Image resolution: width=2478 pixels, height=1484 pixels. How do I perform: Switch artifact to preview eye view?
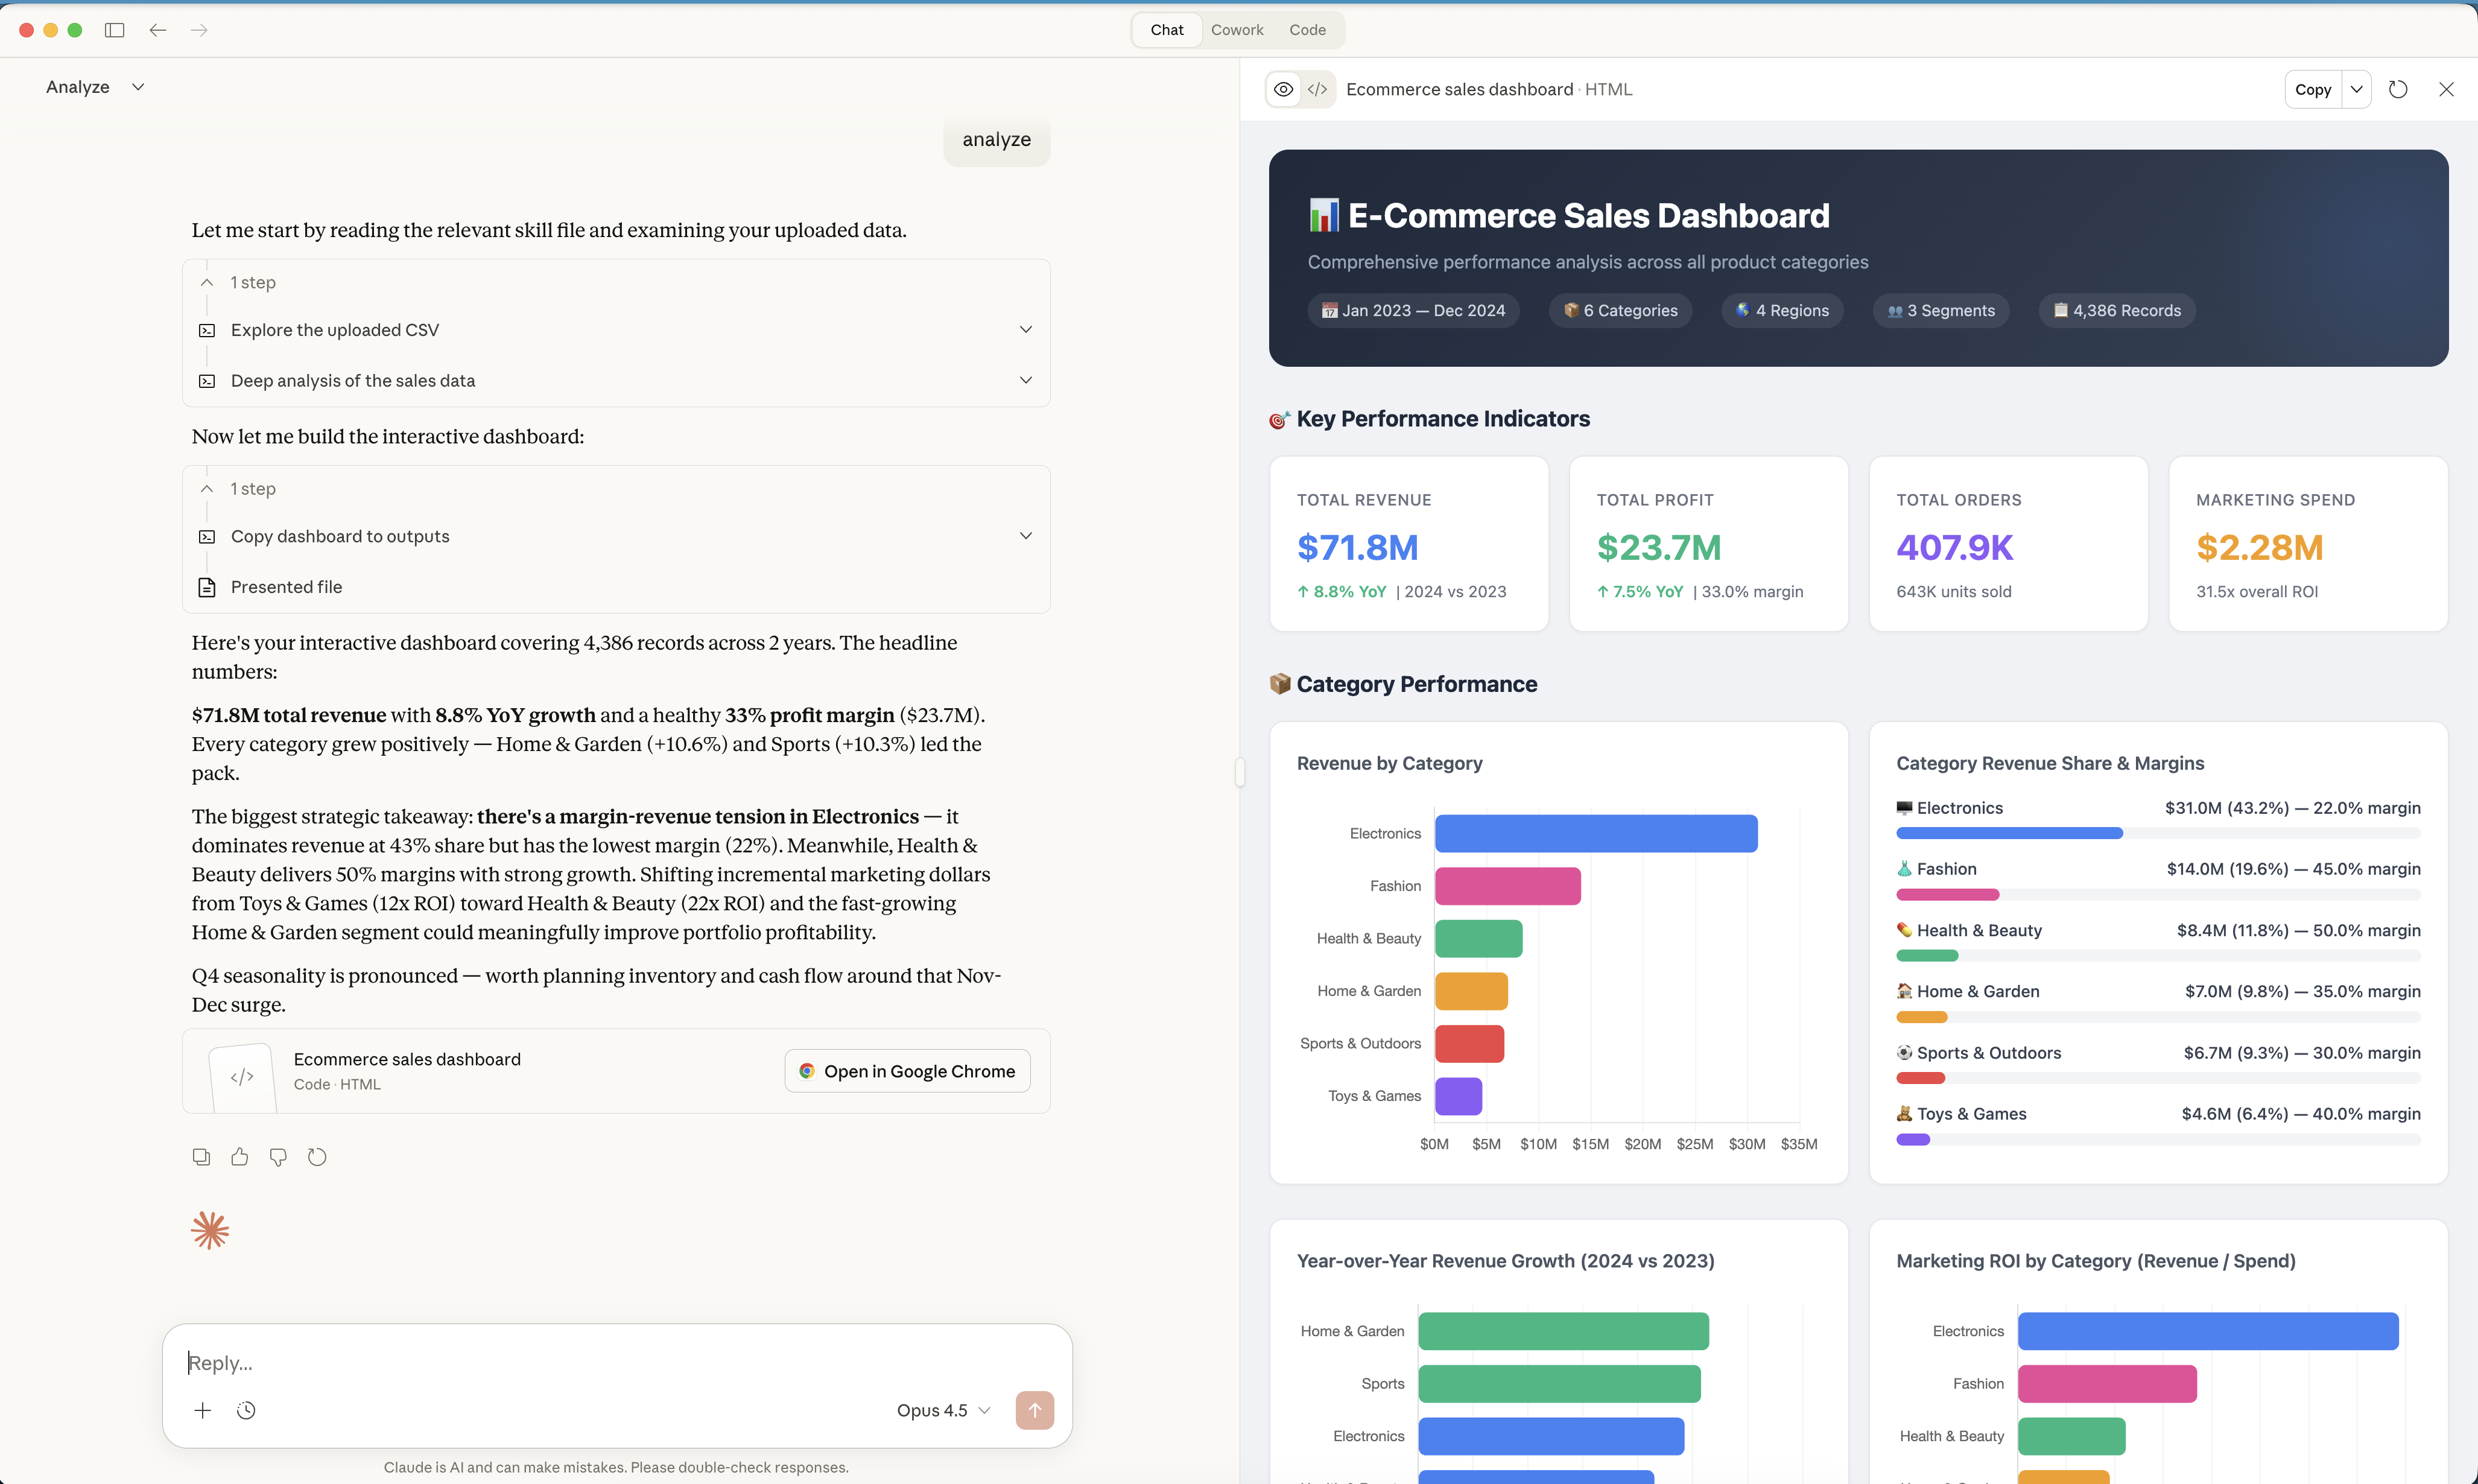coord(1283,89)
